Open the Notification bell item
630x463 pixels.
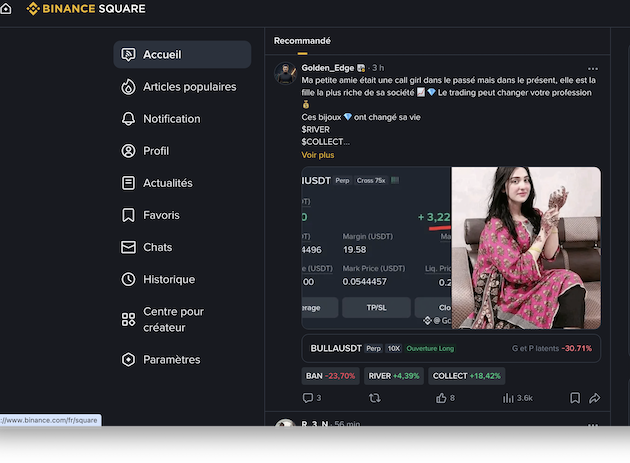point(171,119)
